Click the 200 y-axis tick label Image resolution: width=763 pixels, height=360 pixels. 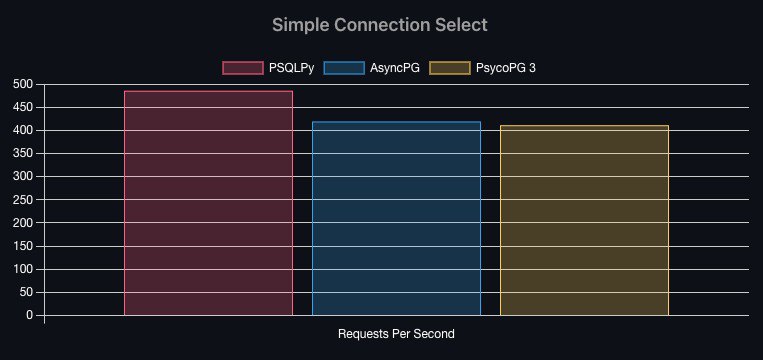22,223
